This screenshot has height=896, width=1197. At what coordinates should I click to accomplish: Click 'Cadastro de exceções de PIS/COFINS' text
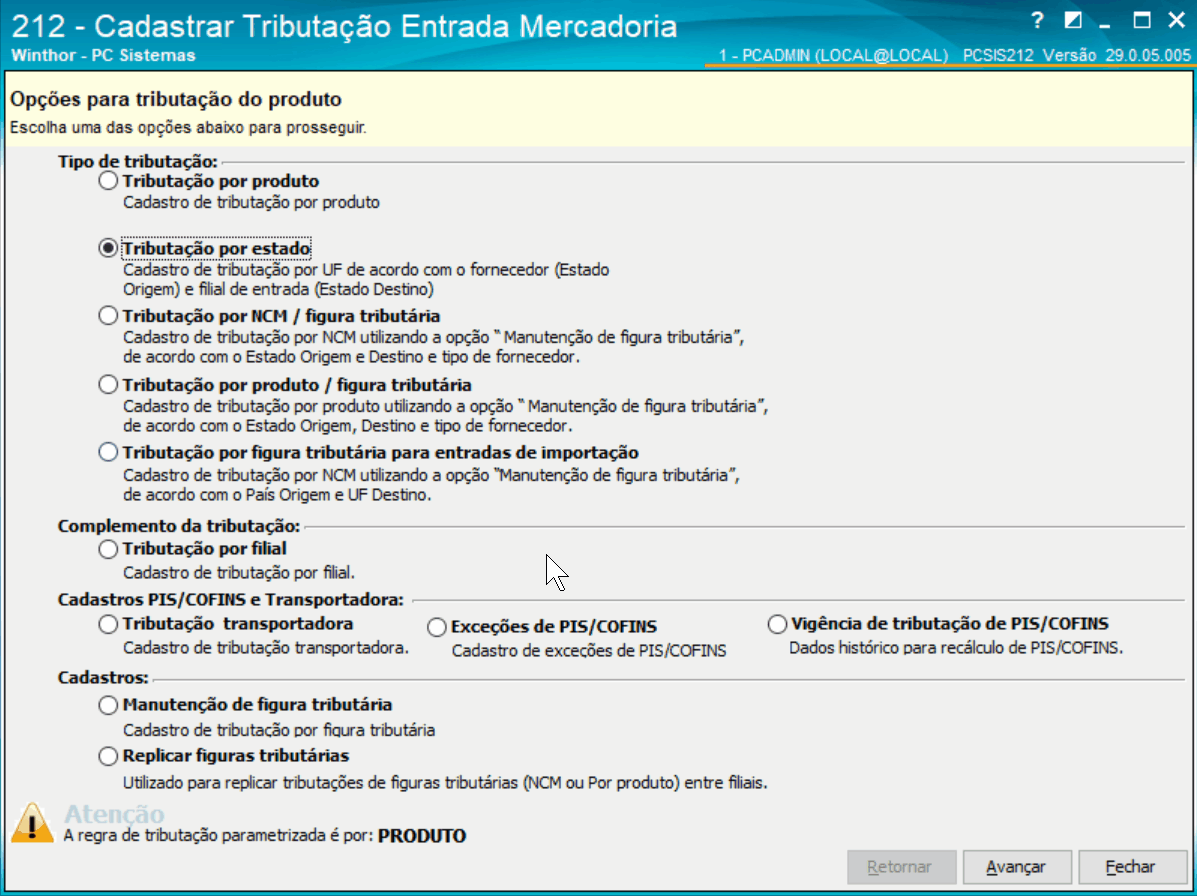tap(589, 651)
